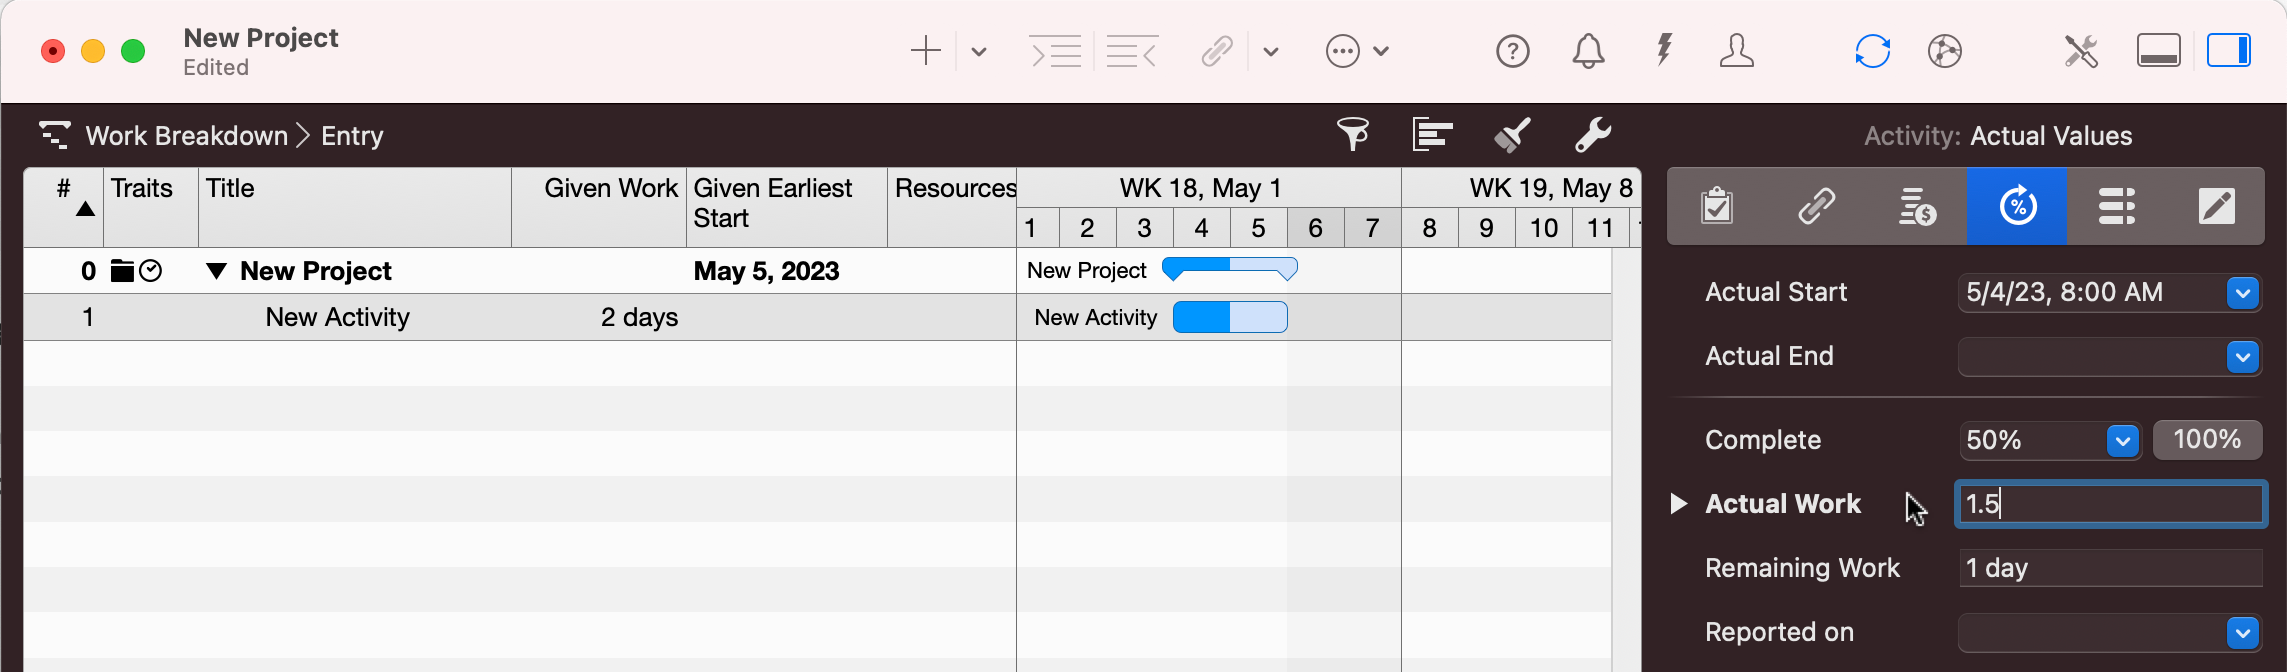Screen dimensions: 2287x672
Task: Toggle the bottom panel view
Action: pos(2158,50)
